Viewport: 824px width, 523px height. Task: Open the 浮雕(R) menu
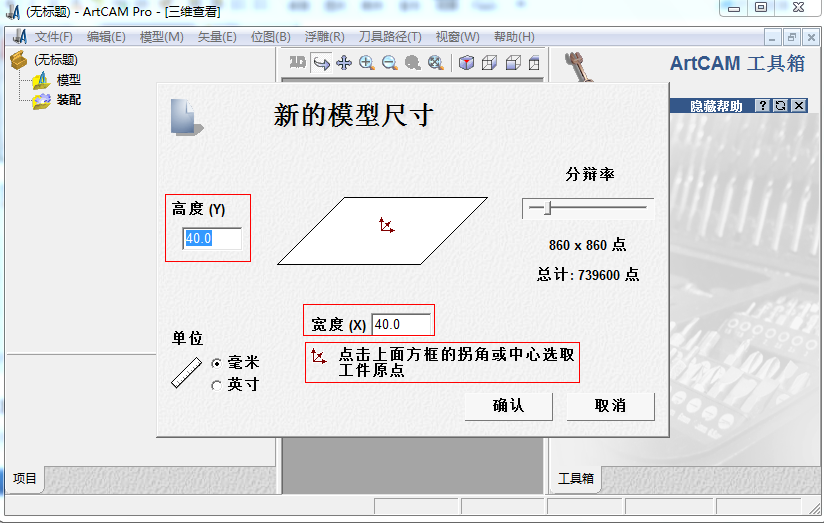point(325,37)
